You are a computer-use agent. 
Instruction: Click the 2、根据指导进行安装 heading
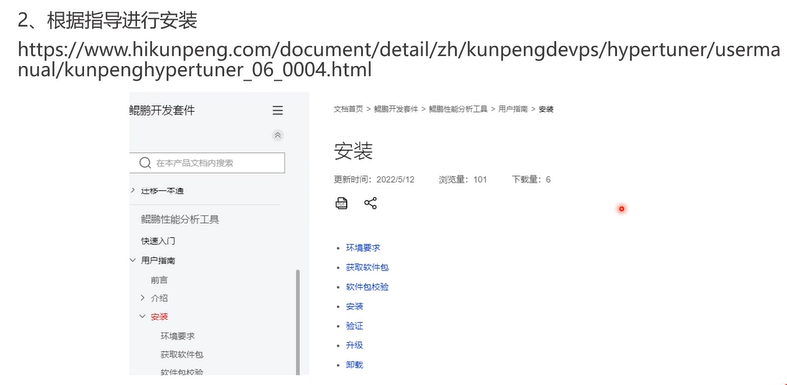click(x=107, y=21)
